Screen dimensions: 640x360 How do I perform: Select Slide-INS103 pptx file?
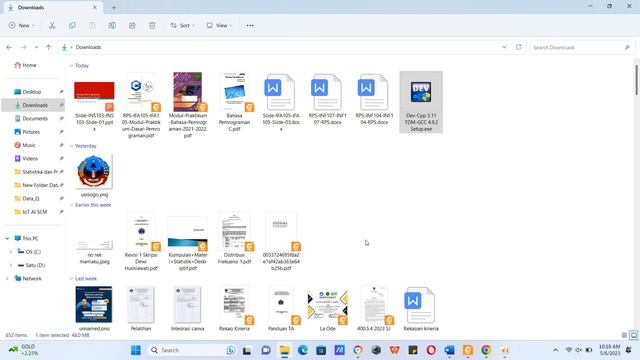coord(94,102)
